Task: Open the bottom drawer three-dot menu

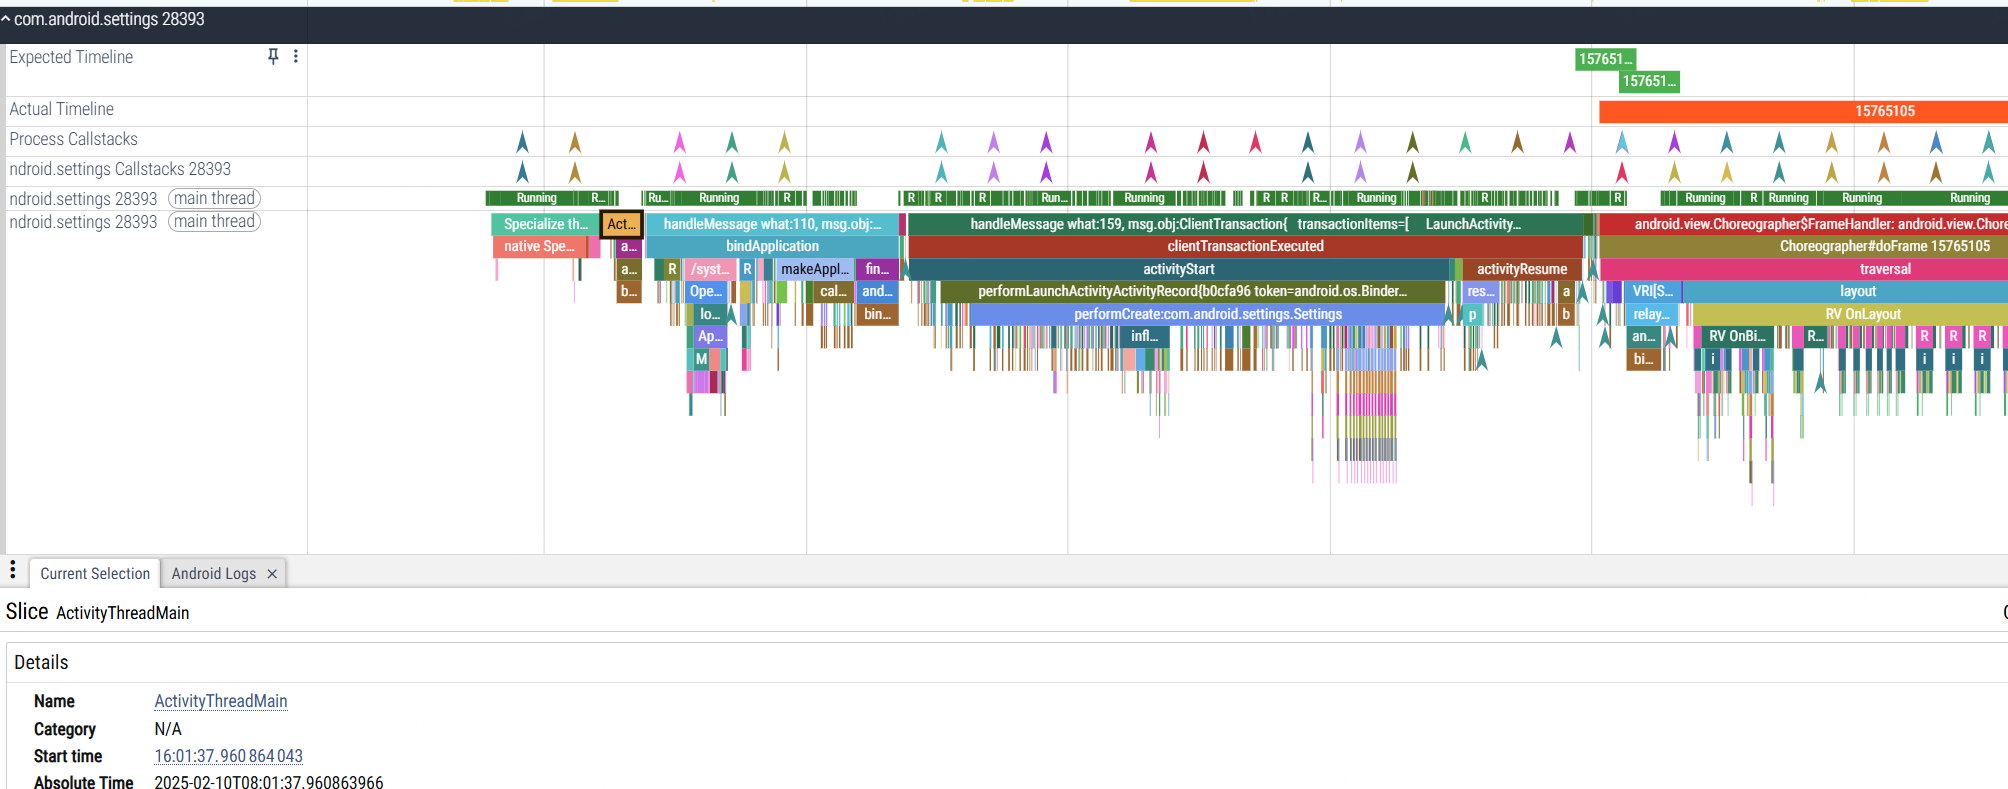Action: click(x=13, y=570)
